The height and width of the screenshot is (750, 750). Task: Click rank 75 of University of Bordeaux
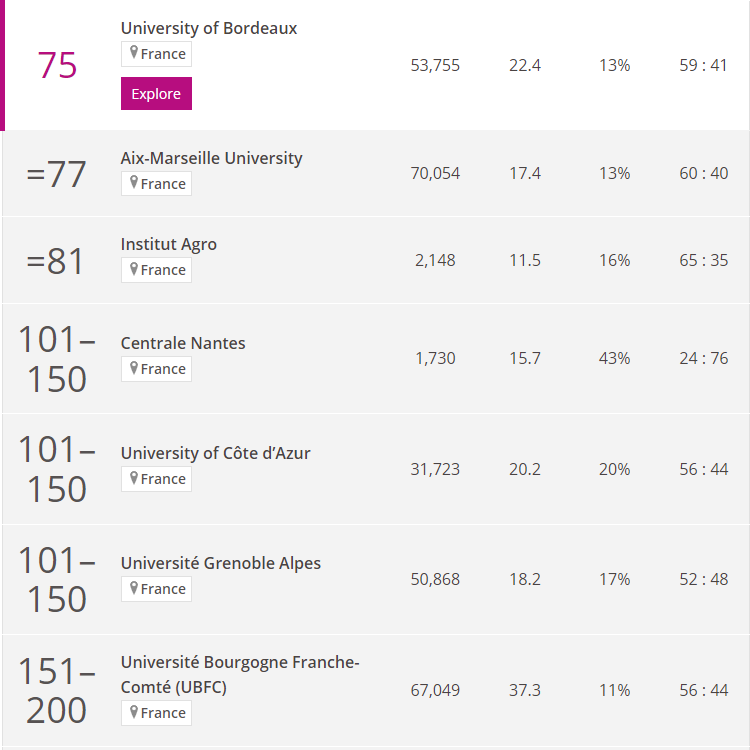[57, 65]
